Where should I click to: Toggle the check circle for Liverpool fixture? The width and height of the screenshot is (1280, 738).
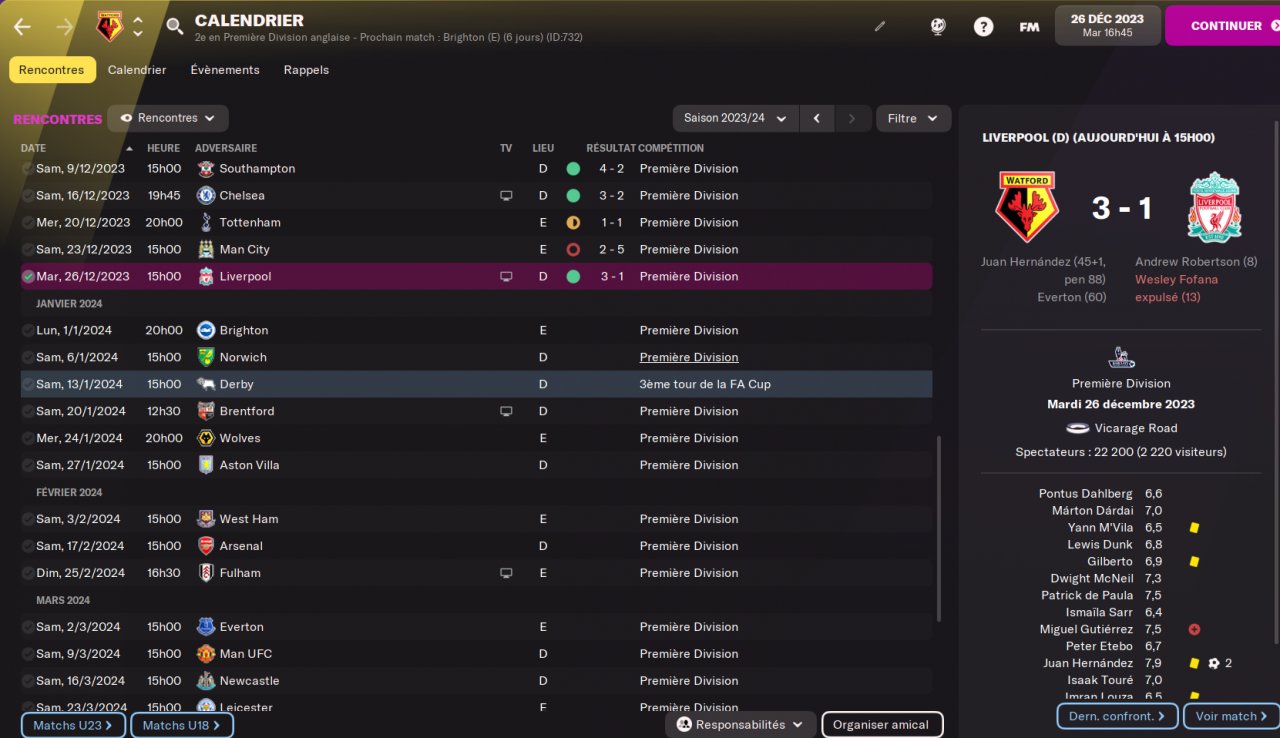[x=28, y=277]
